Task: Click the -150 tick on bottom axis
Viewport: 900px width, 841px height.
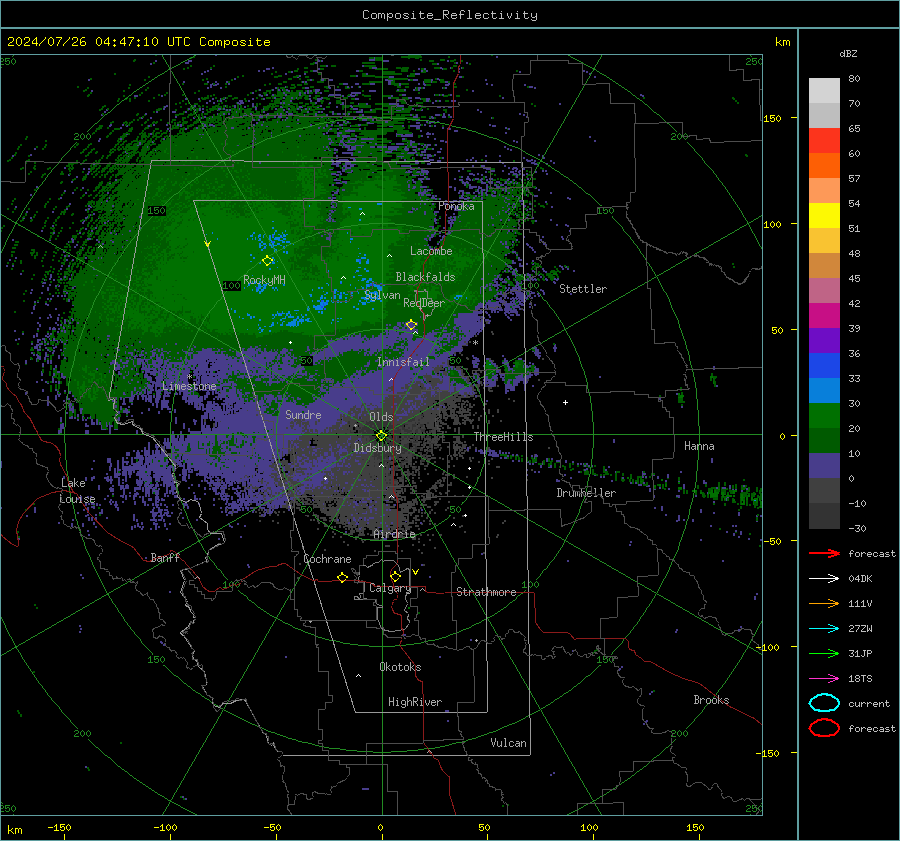Action: pyautogui.click(x=59, y=827)
